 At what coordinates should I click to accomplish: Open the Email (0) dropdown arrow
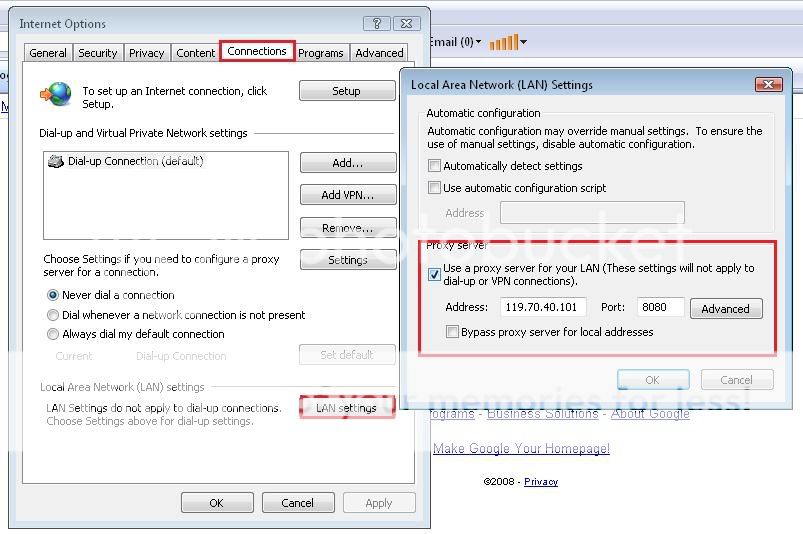(479, 42)
